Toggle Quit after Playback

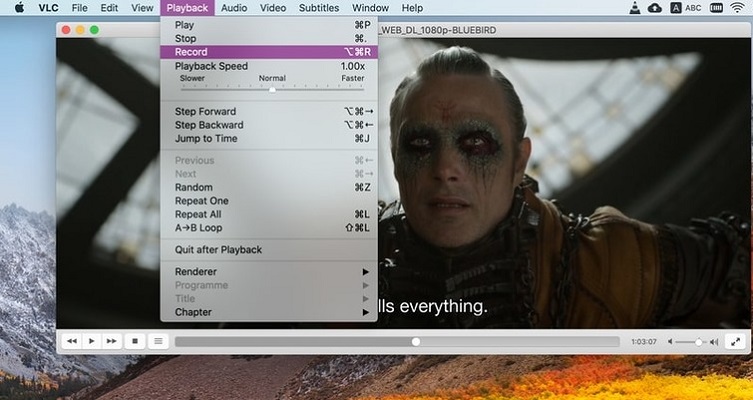(269, 250)
